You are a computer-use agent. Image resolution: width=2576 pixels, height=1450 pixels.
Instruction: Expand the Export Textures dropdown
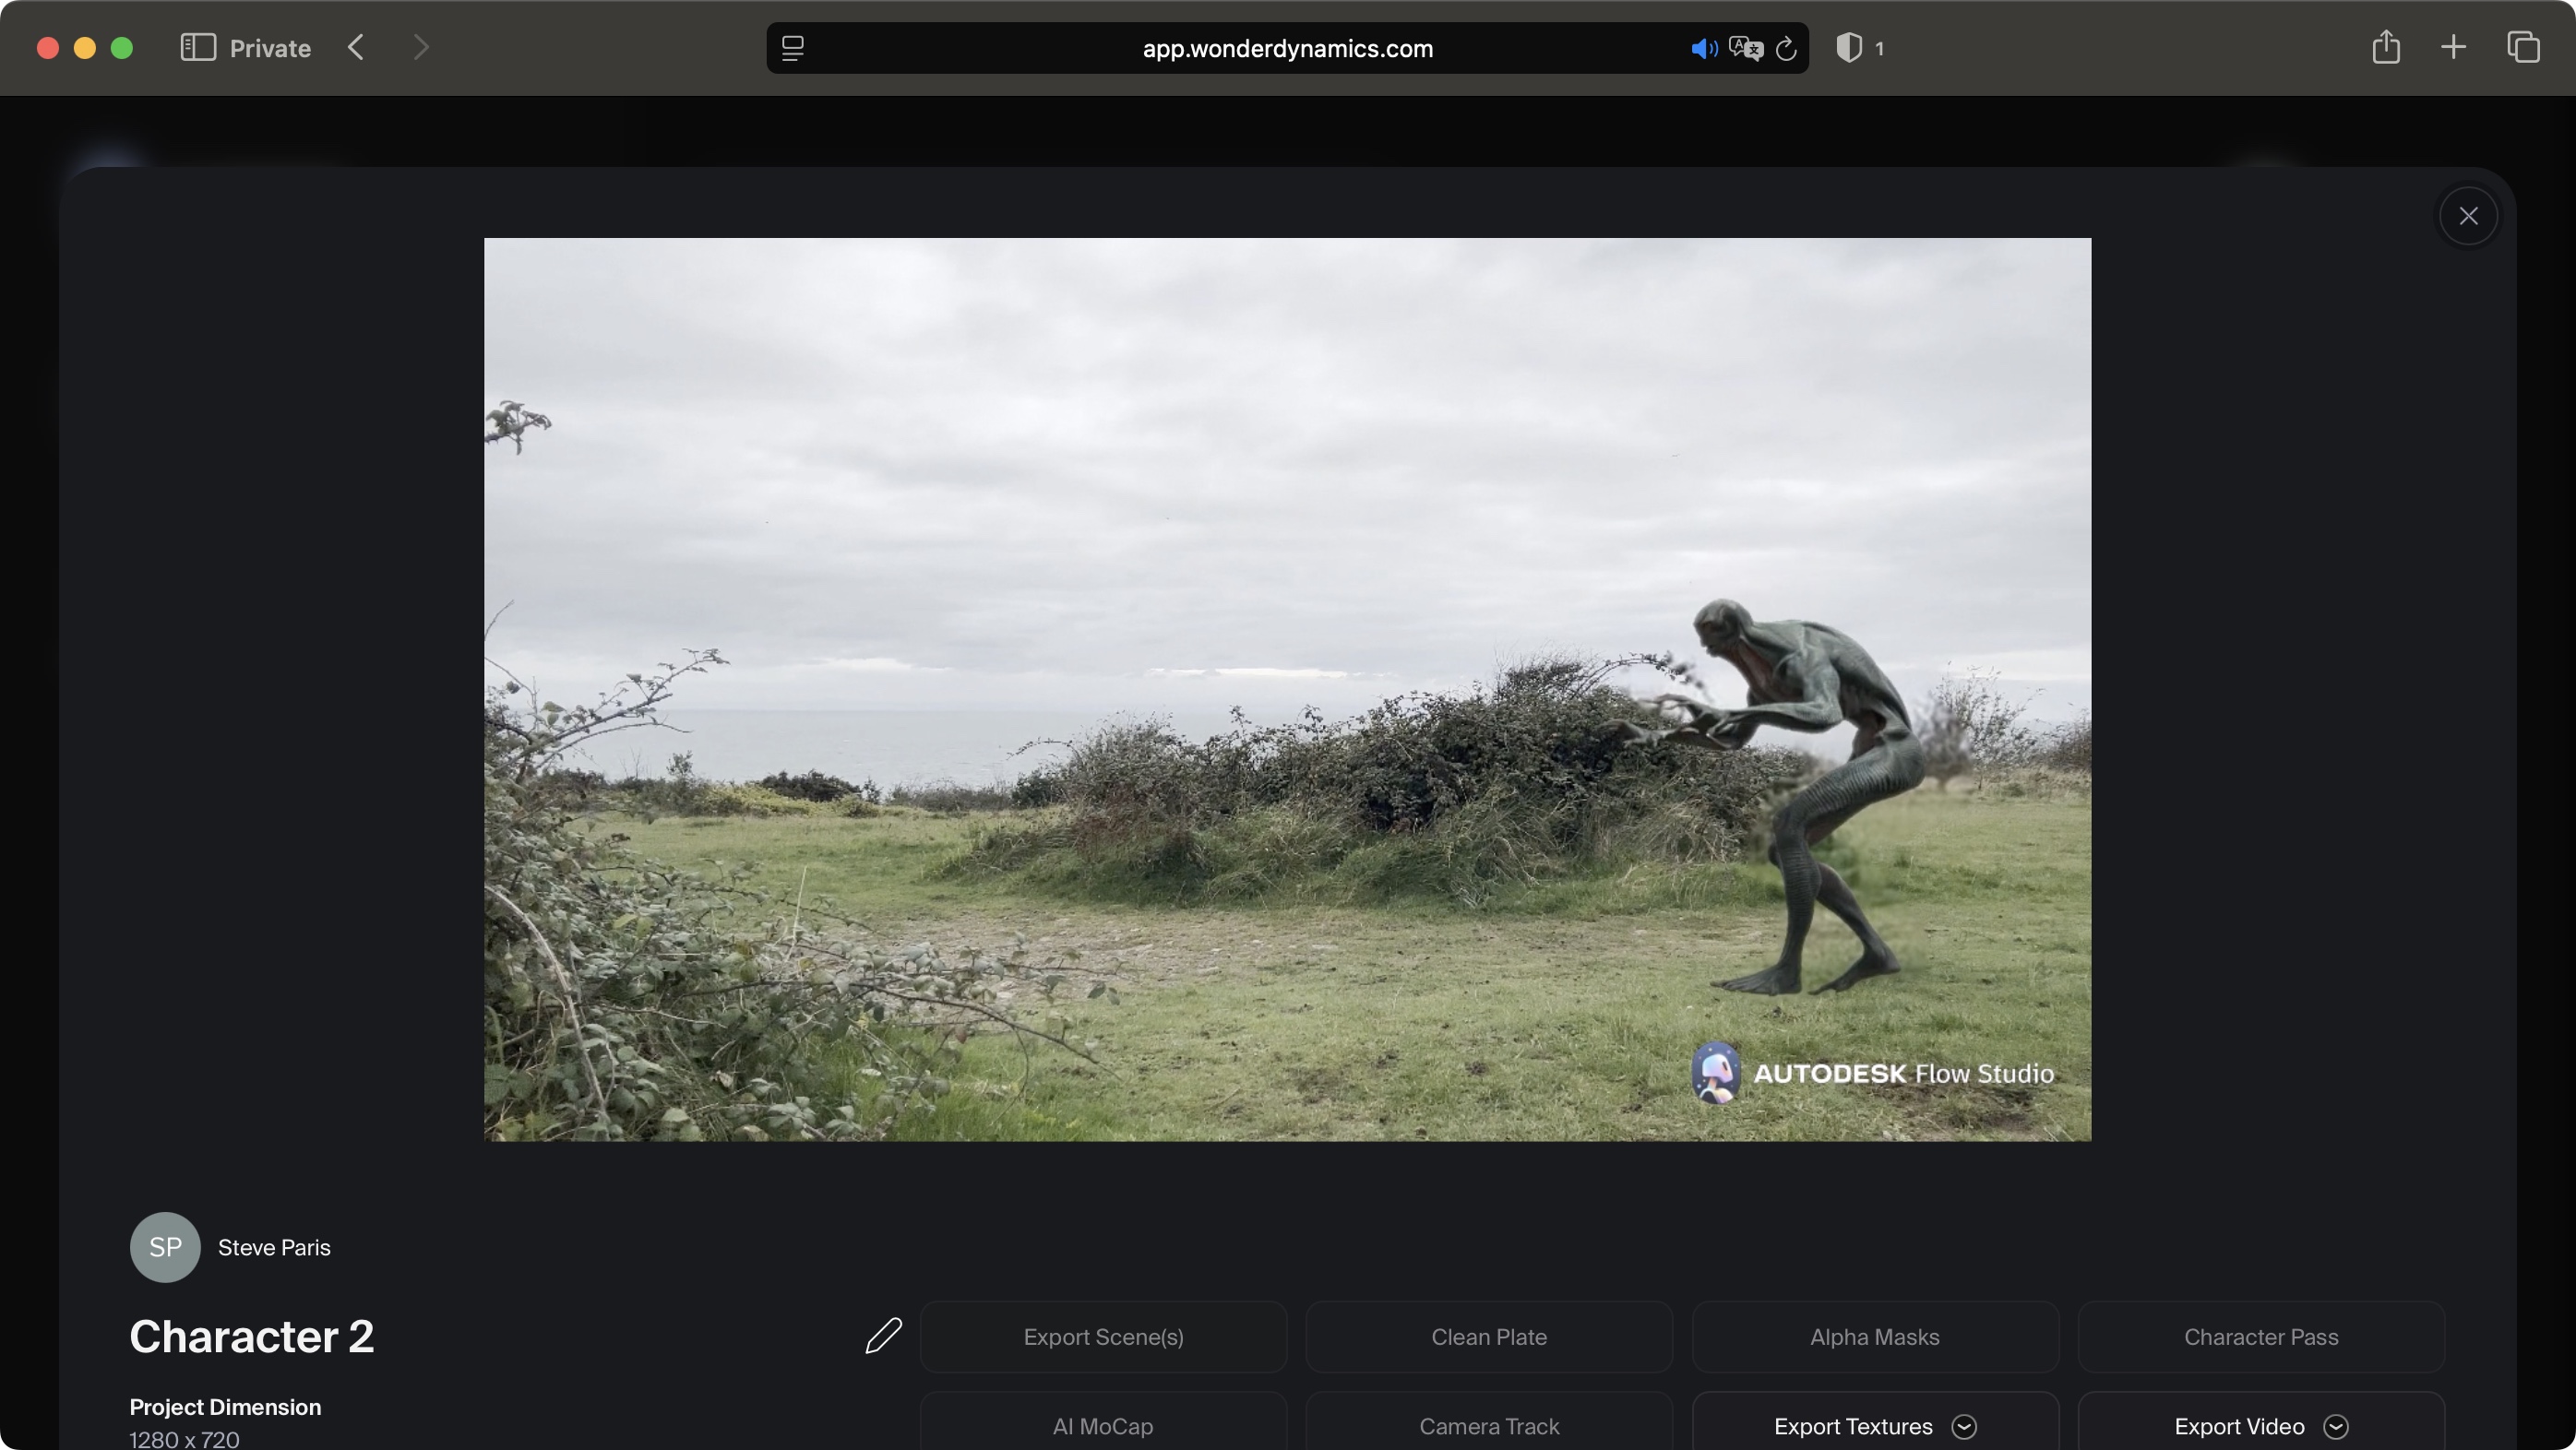pyautogui.click(x=1964, y=1426)
